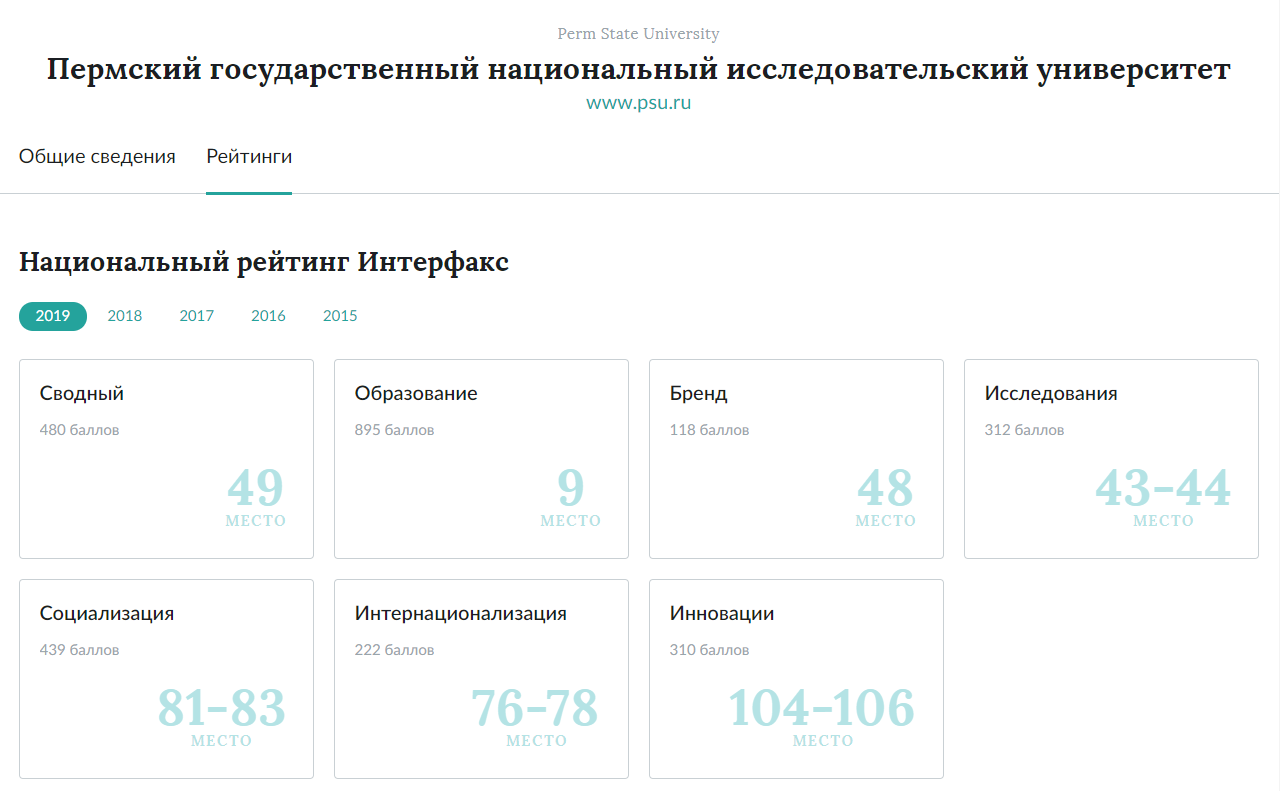Select the 2019 year pill
Screen dimensions: 1280x791
click(x=53, y=316)
